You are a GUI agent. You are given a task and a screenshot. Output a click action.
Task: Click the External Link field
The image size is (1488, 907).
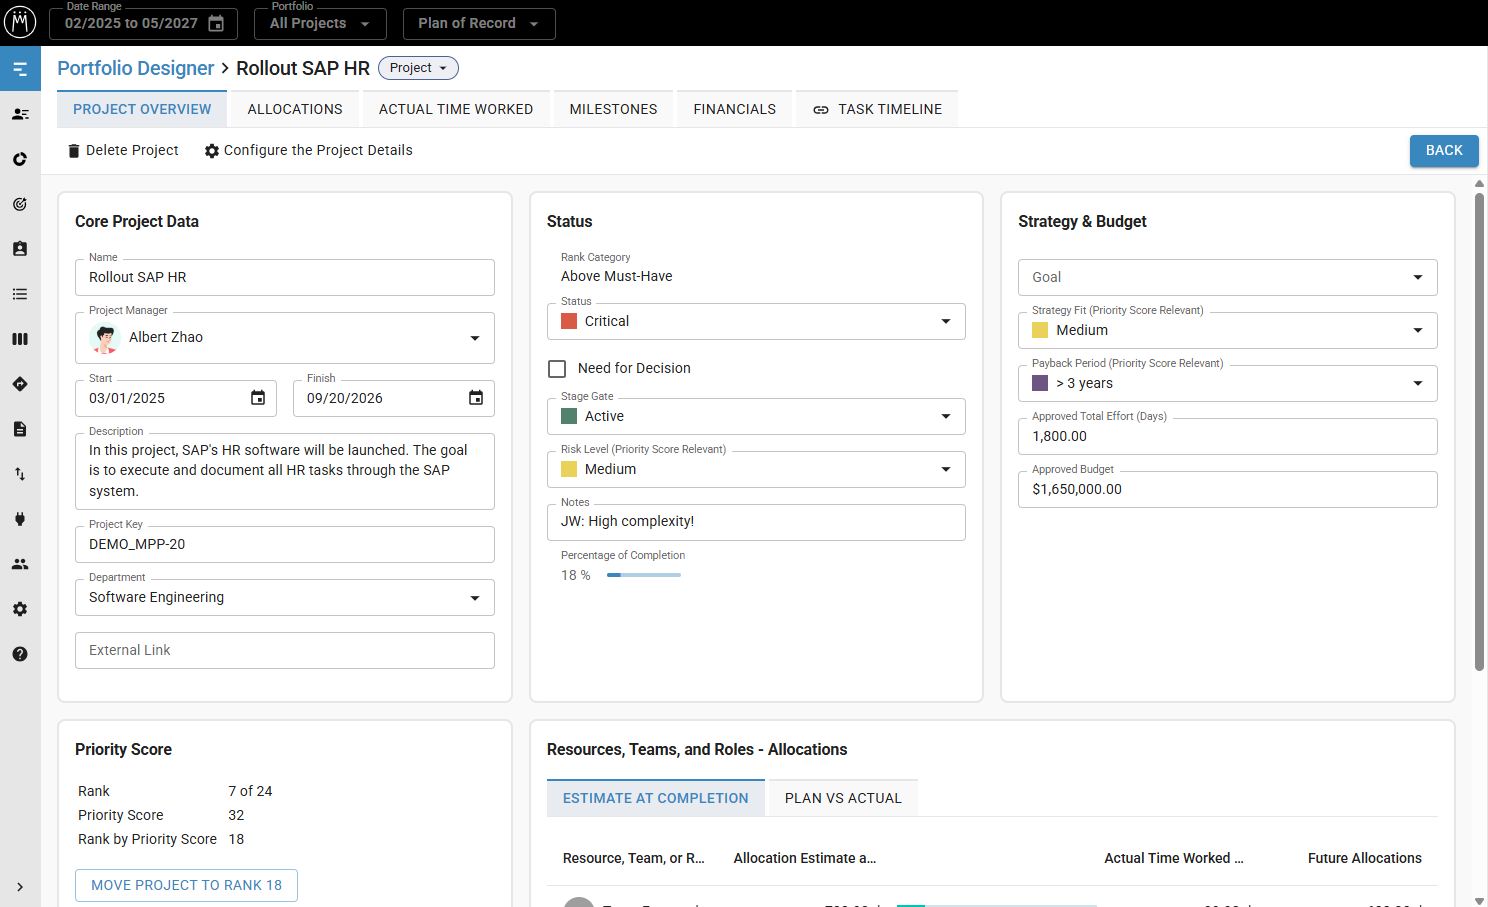tap(285, 650)
